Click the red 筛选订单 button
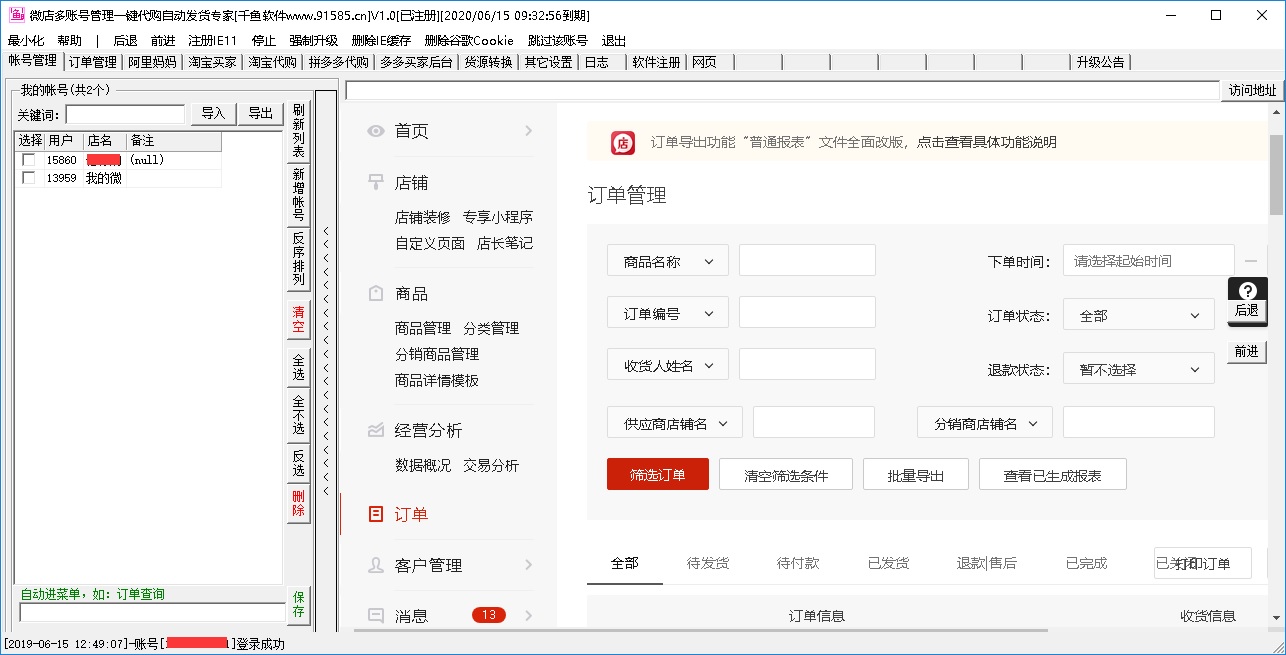Screen dimensions: 1286x655 click(x=658, y=475)
